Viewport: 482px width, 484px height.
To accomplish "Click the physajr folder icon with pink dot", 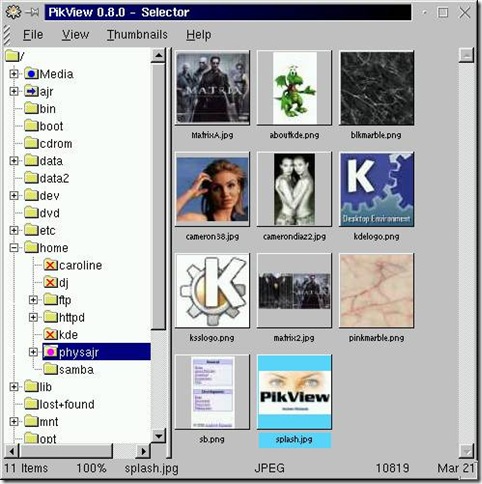I will click(50, 352).
